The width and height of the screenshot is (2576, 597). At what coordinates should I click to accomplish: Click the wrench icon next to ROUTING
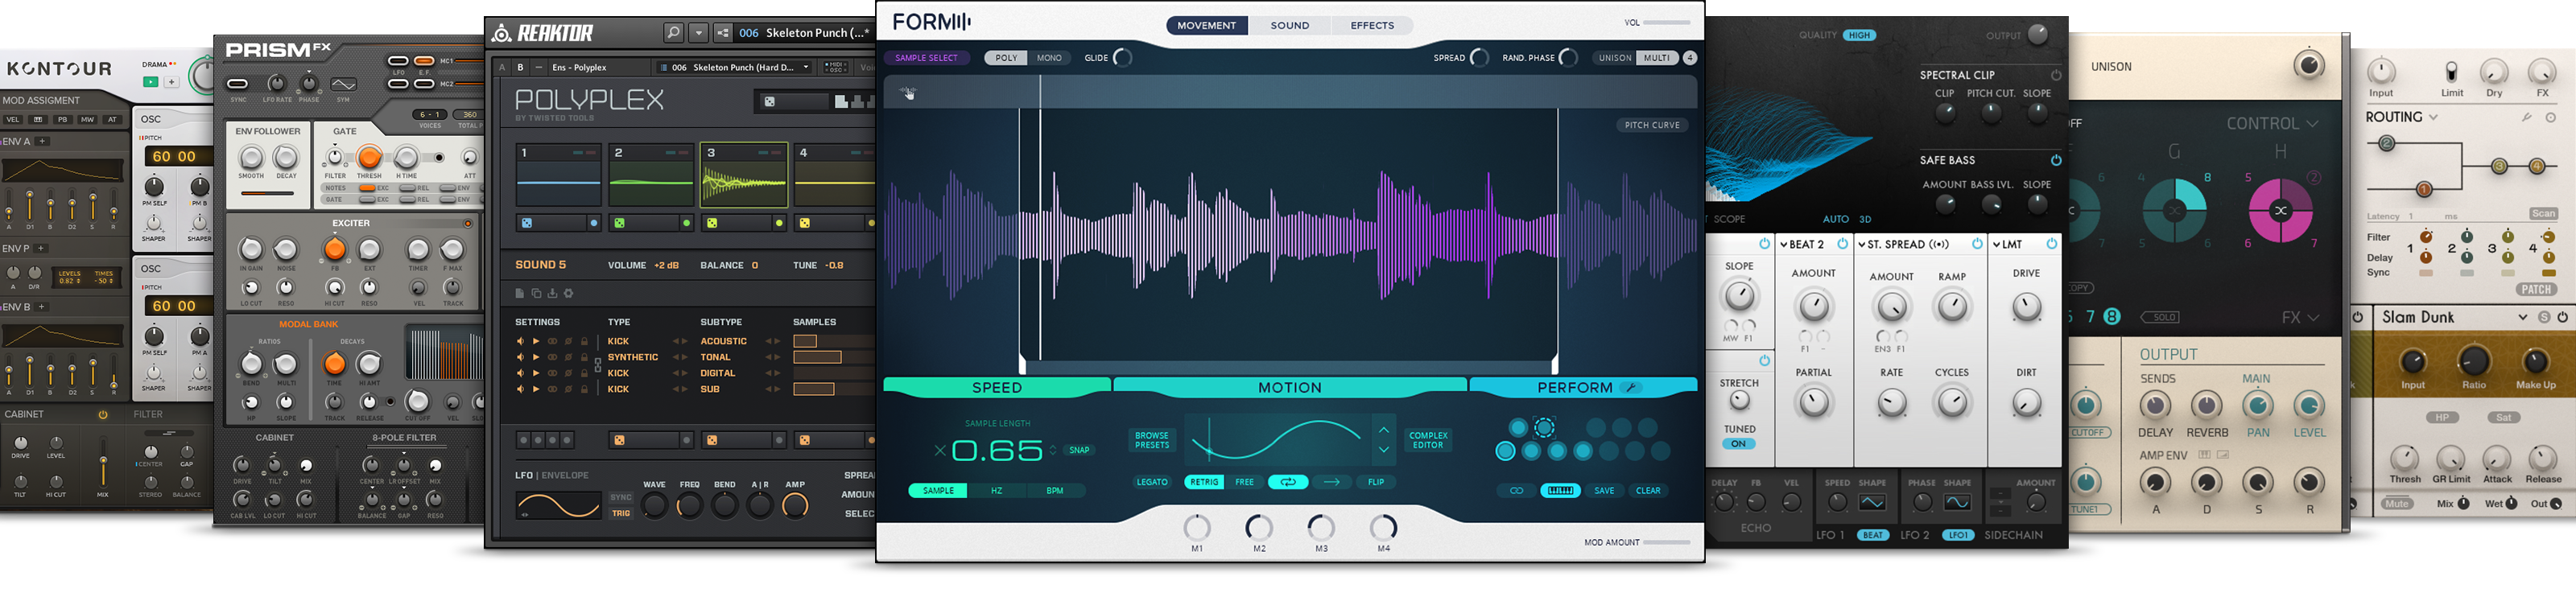click(x=2526, y=117)
